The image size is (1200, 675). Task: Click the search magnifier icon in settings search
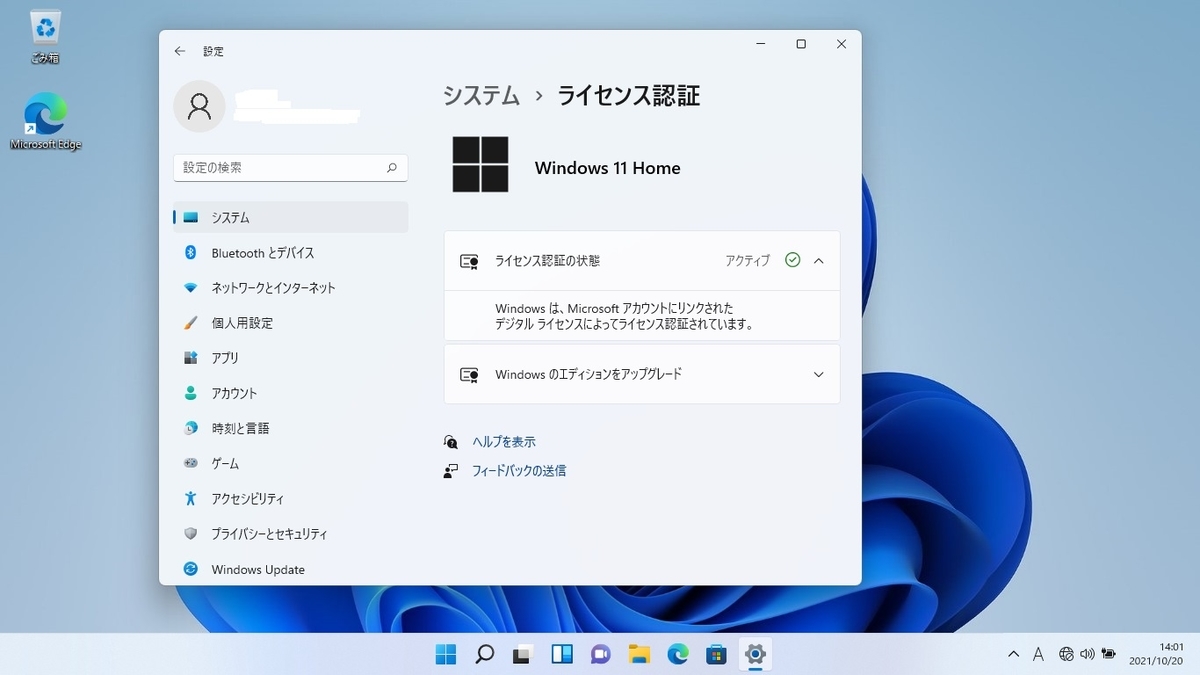pos(392,168)
